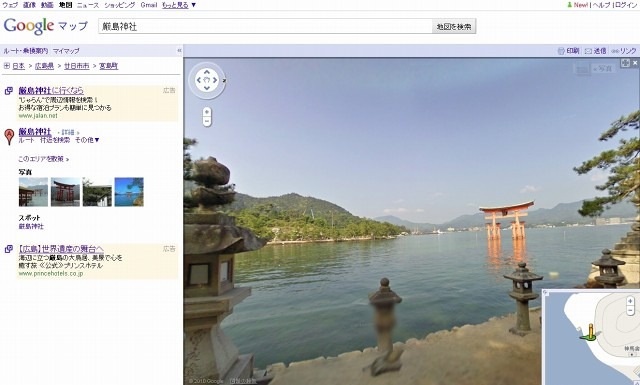Screen dimensions: 640x385
Task: Open the ad link 厳島神社に行くなら
Action: [x=51, y=91]
